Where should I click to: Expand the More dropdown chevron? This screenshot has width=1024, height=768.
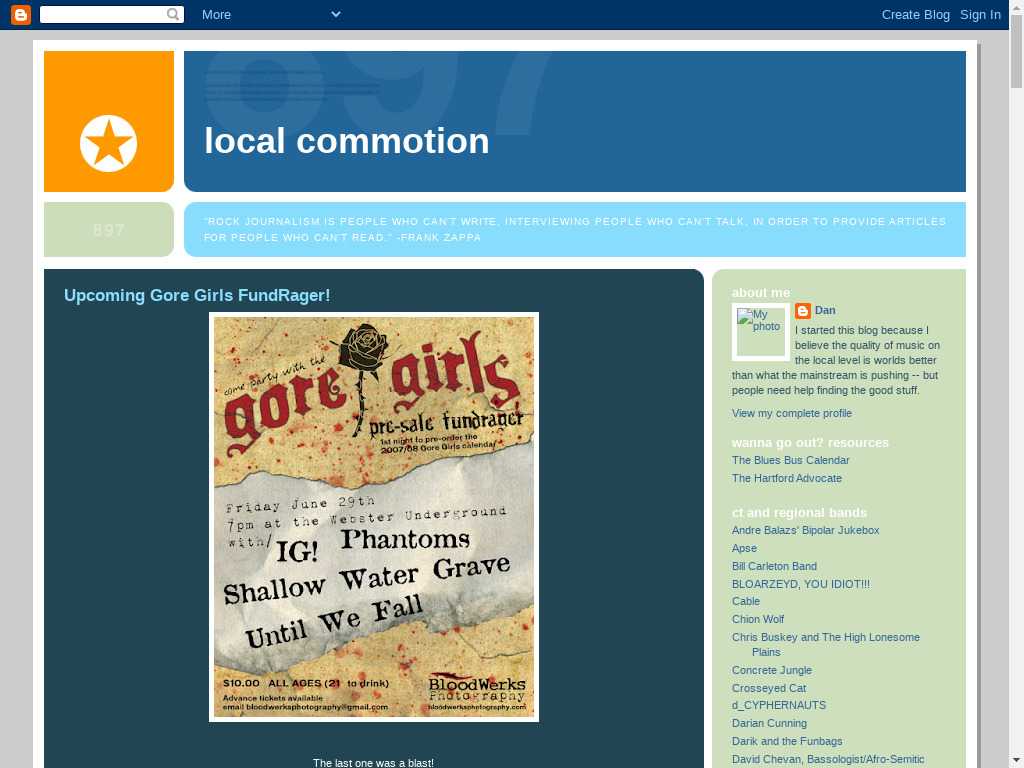(336, 14)
